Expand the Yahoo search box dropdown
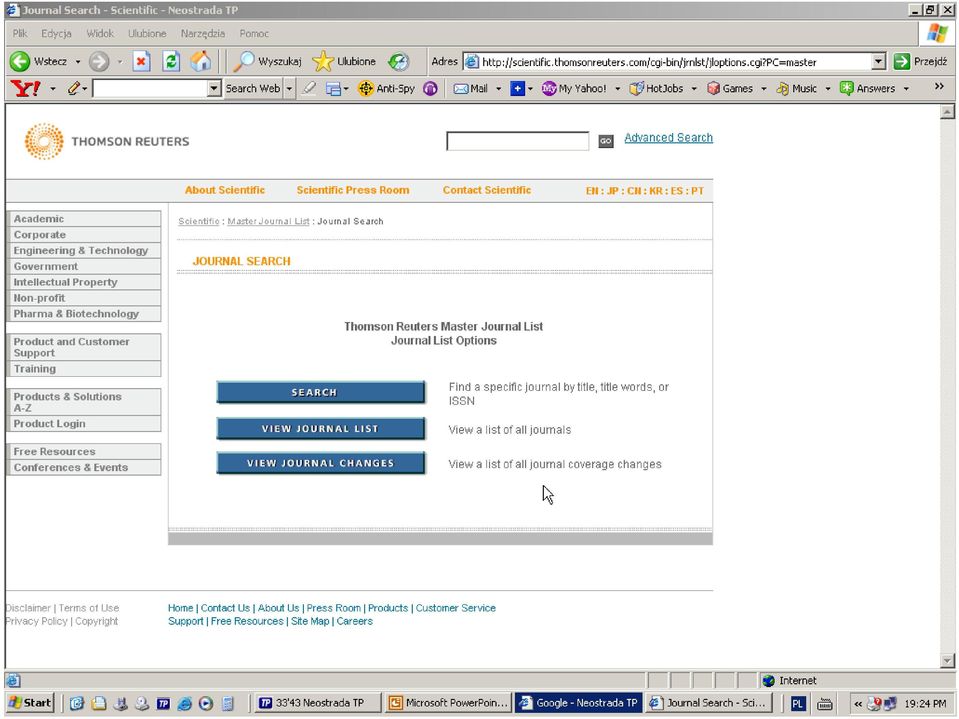The height and width of the screenshot is (719, 959). click(x=214, y=89)
